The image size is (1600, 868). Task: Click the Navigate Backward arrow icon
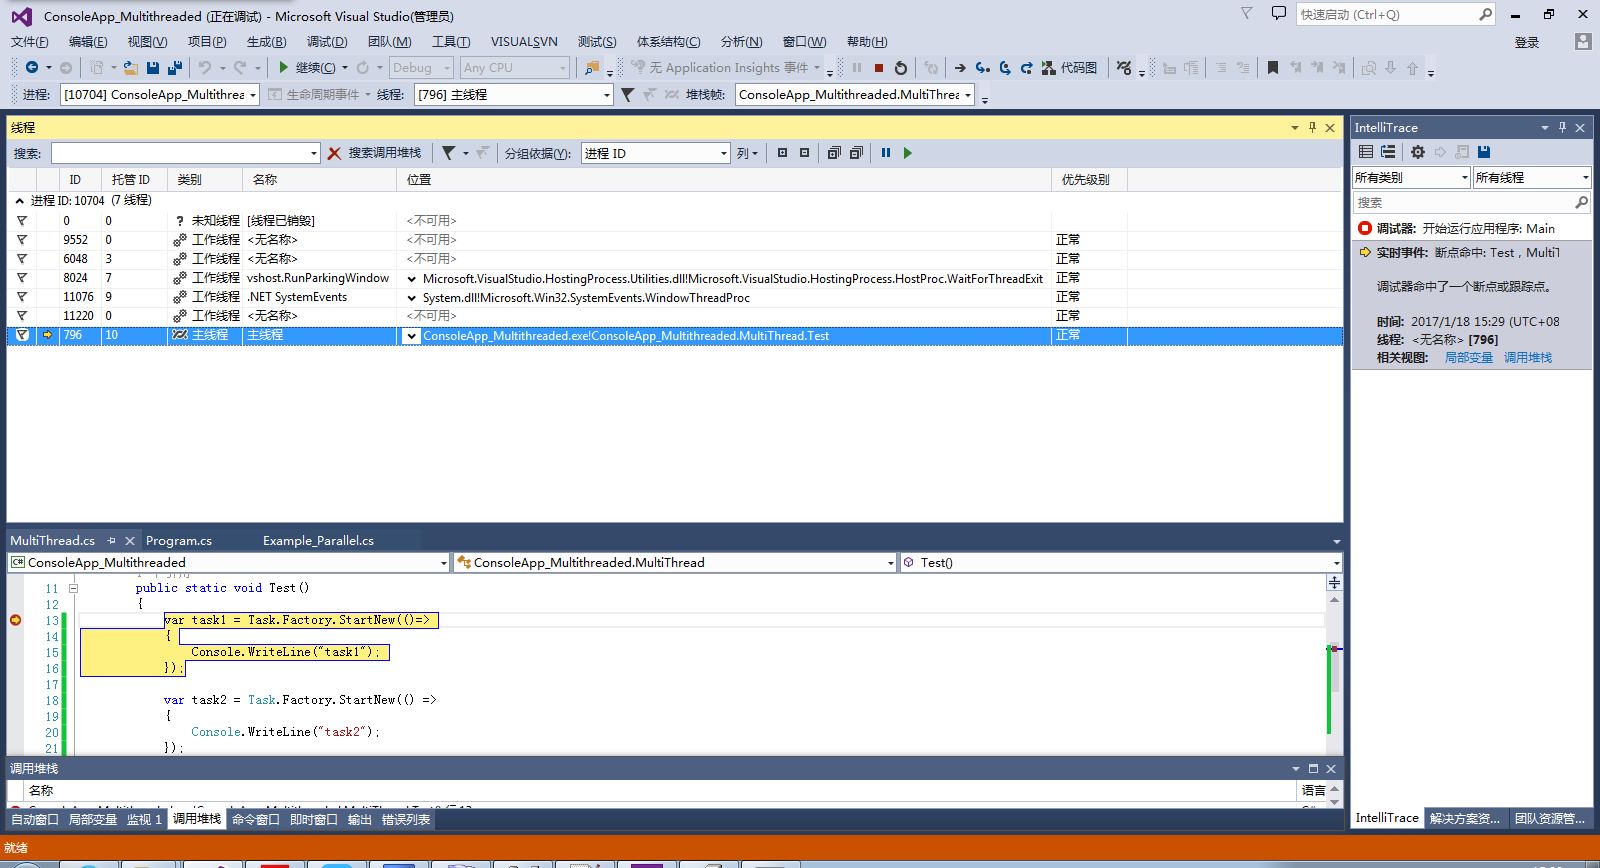tap(32, 68)
